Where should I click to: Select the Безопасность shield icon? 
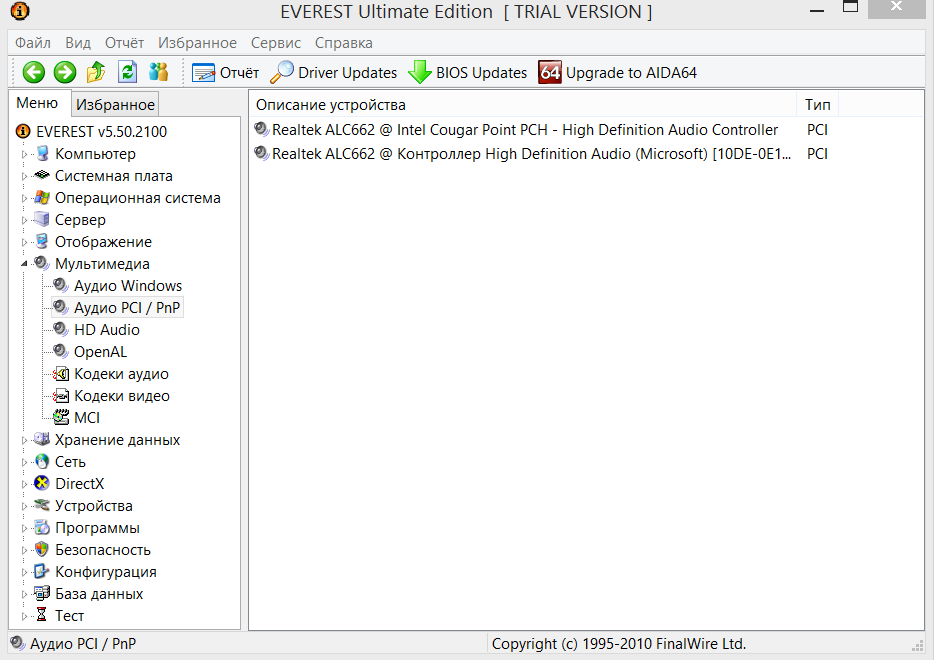(x=42, y=549)
